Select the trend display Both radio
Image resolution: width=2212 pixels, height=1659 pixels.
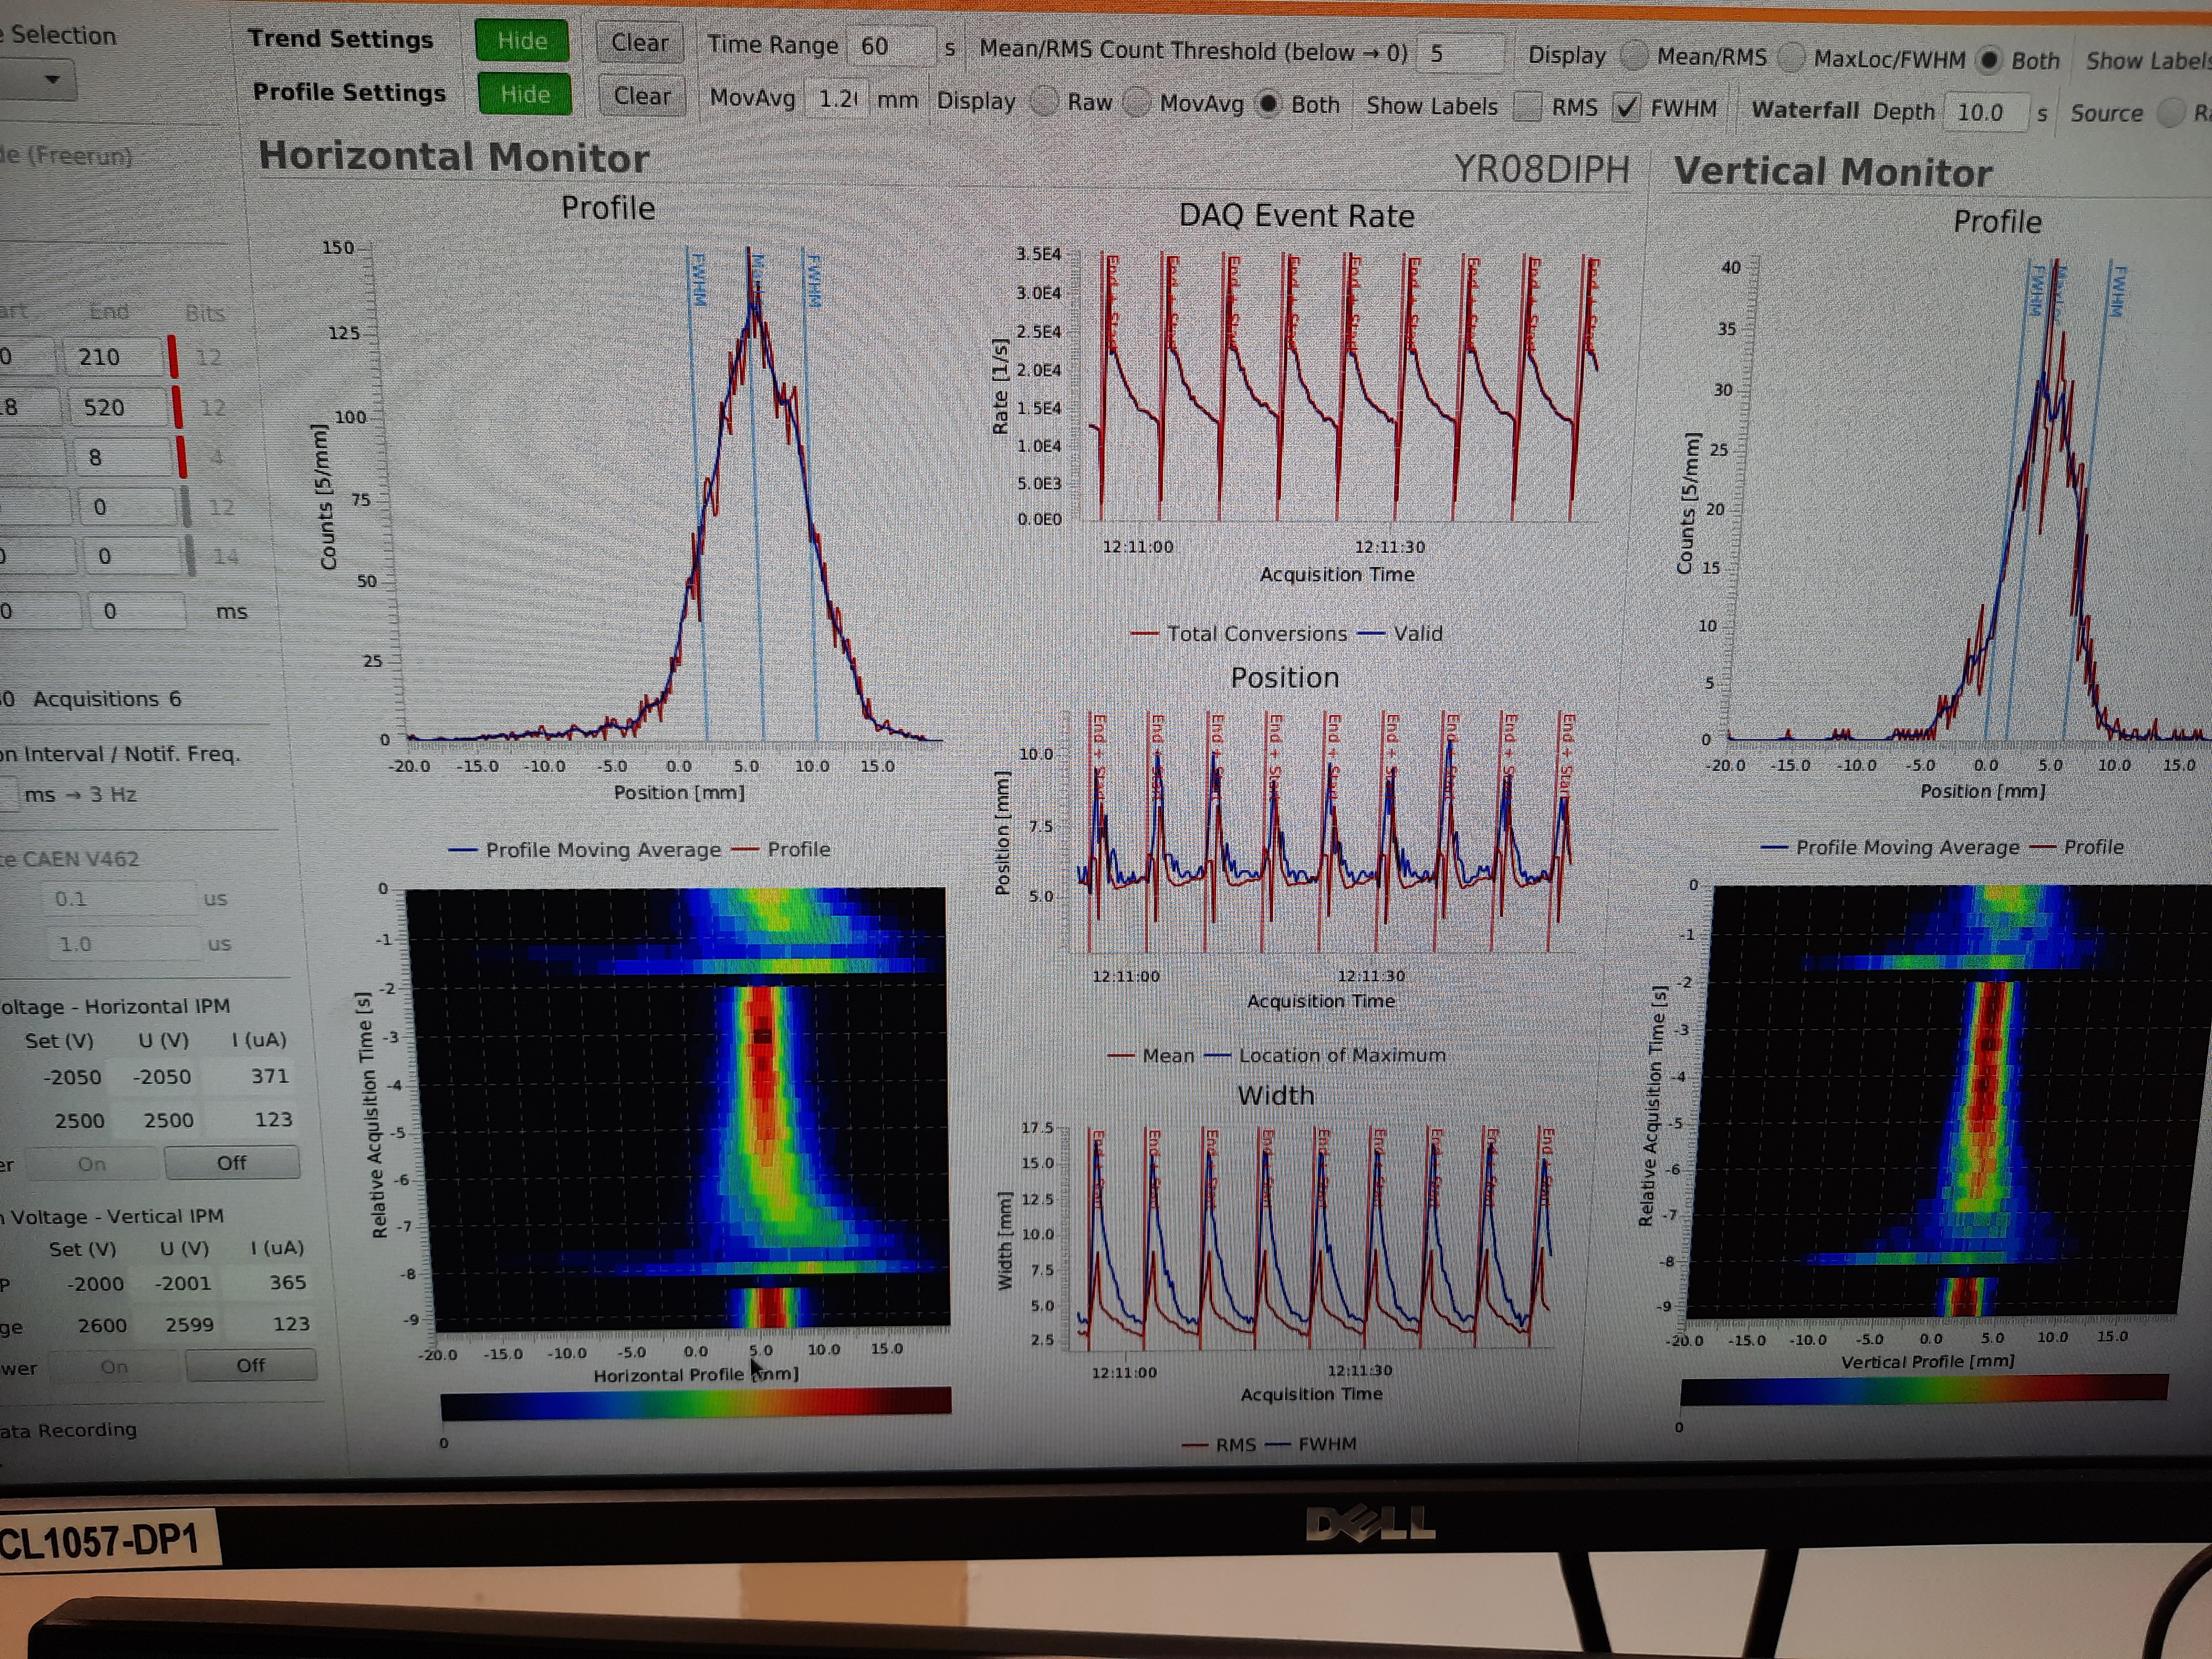click(1989, 60)
